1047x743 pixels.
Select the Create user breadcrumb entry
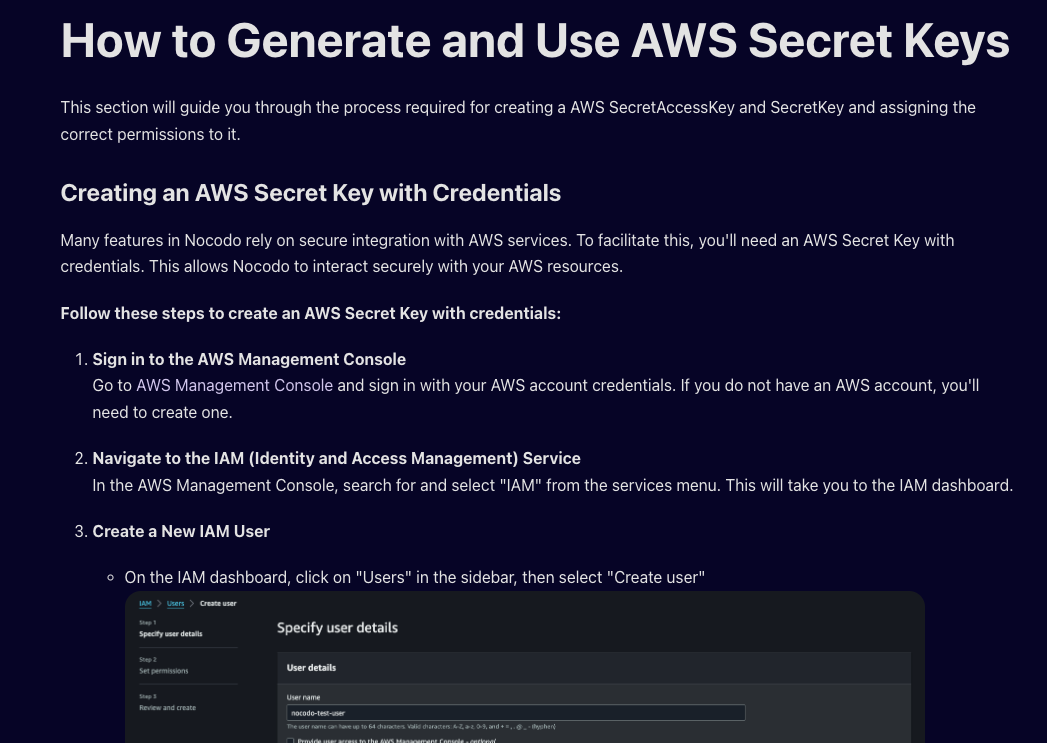coord(217,603)
